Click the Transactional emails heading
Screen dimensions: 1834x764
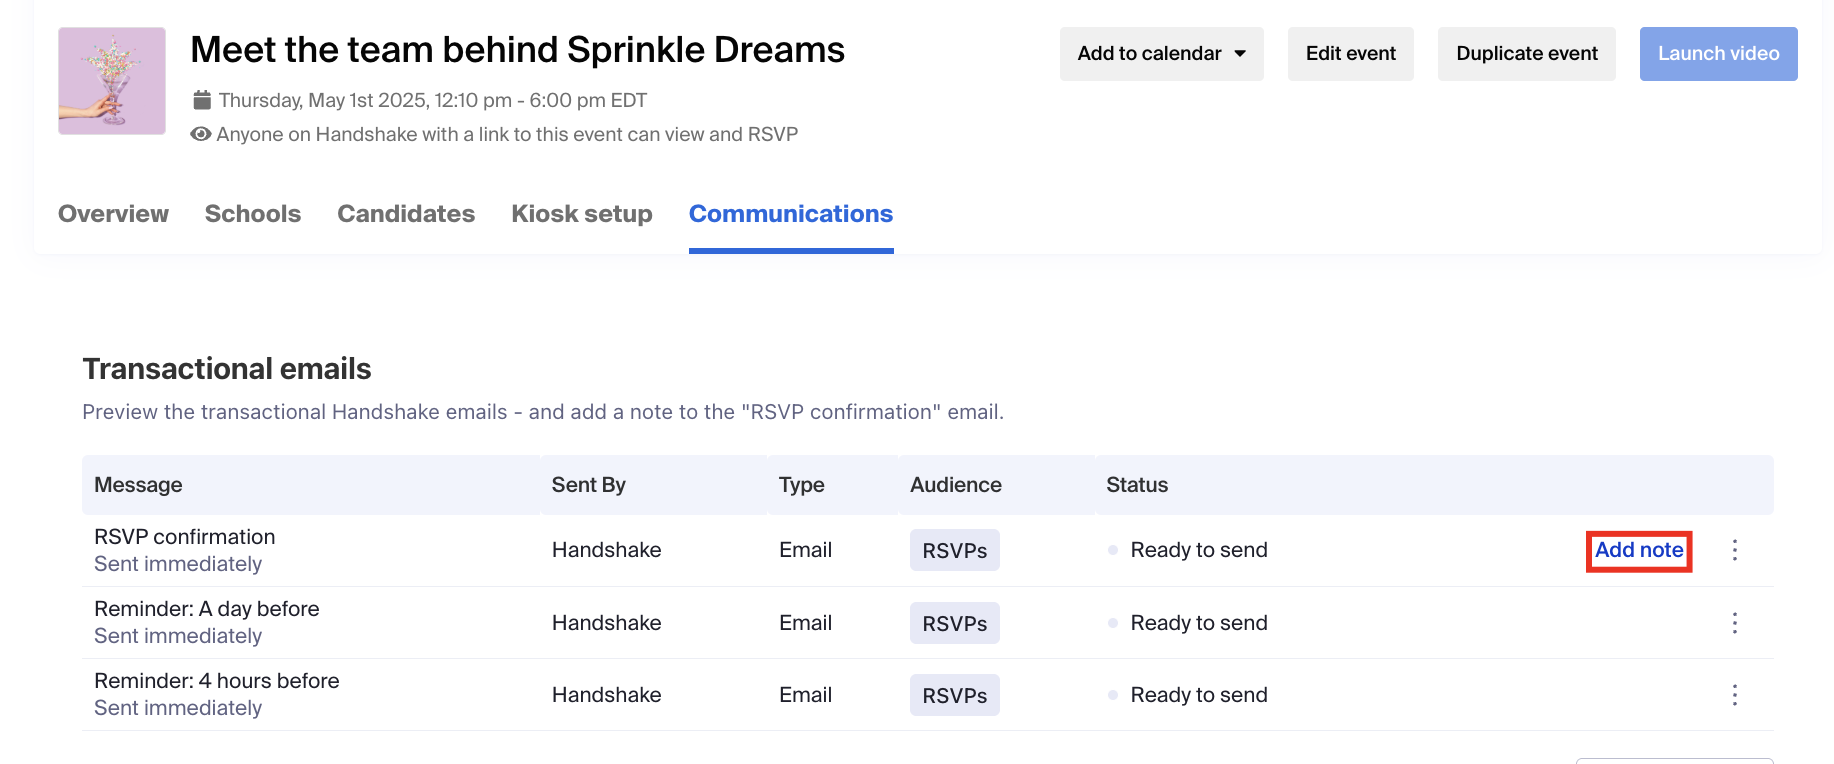click(227, 369)
